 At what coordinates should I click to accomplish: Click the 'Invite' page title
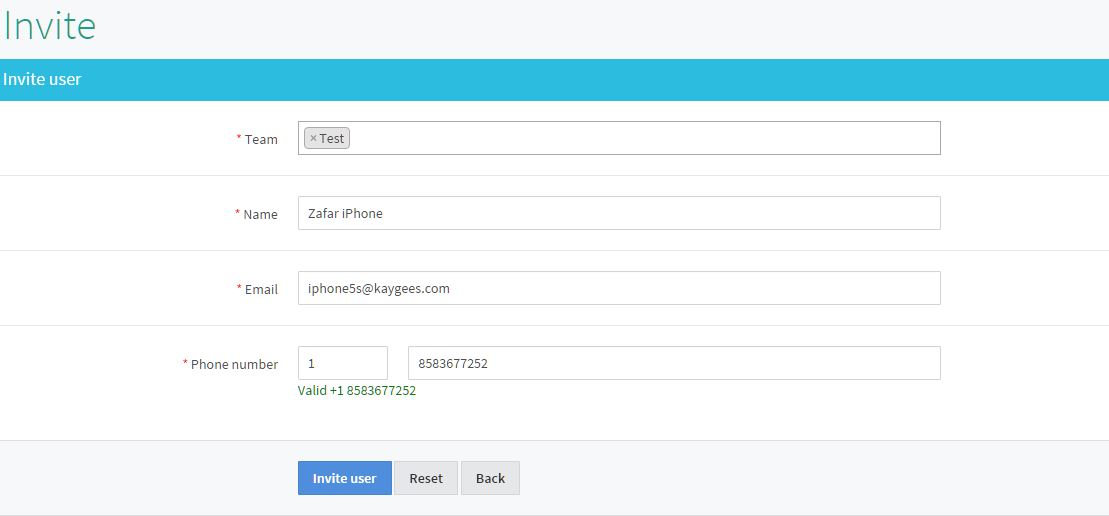click(x=50, y=25)
